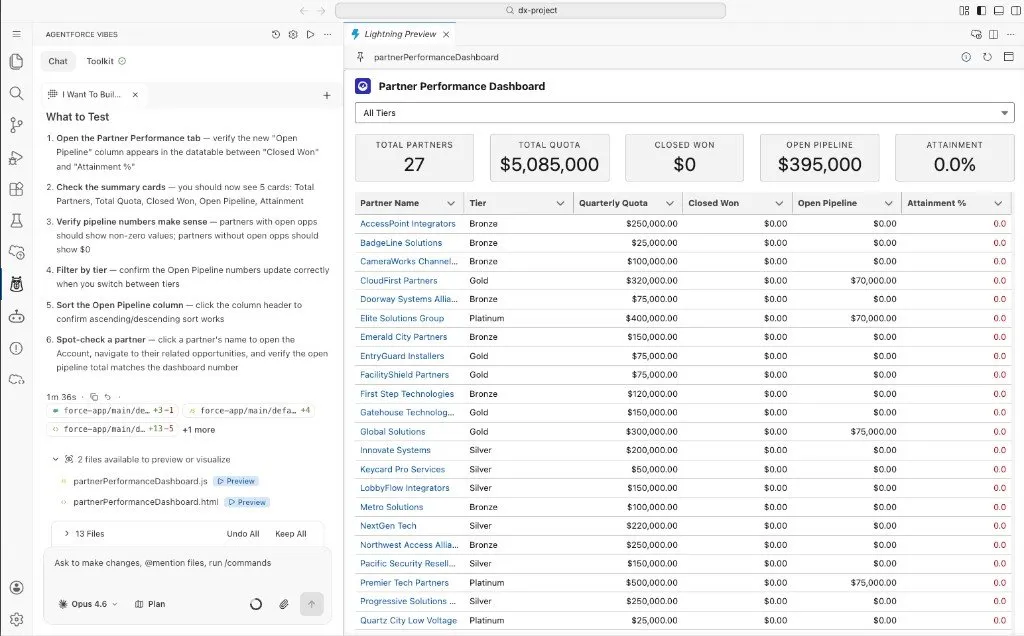Open the Premier Tech Partners link

pos(404,582)
